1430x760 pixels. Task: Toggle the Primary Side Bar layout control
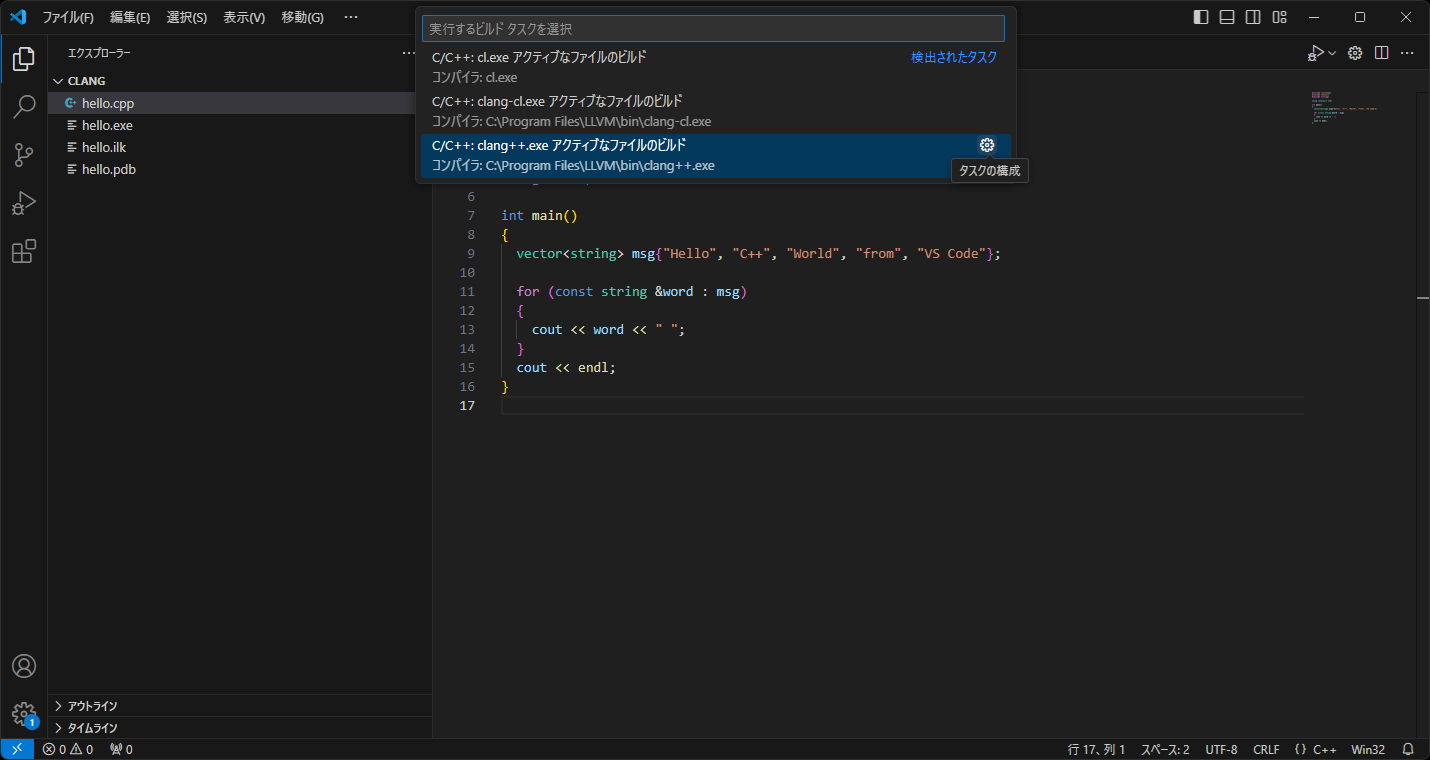tap(1200, 17)
